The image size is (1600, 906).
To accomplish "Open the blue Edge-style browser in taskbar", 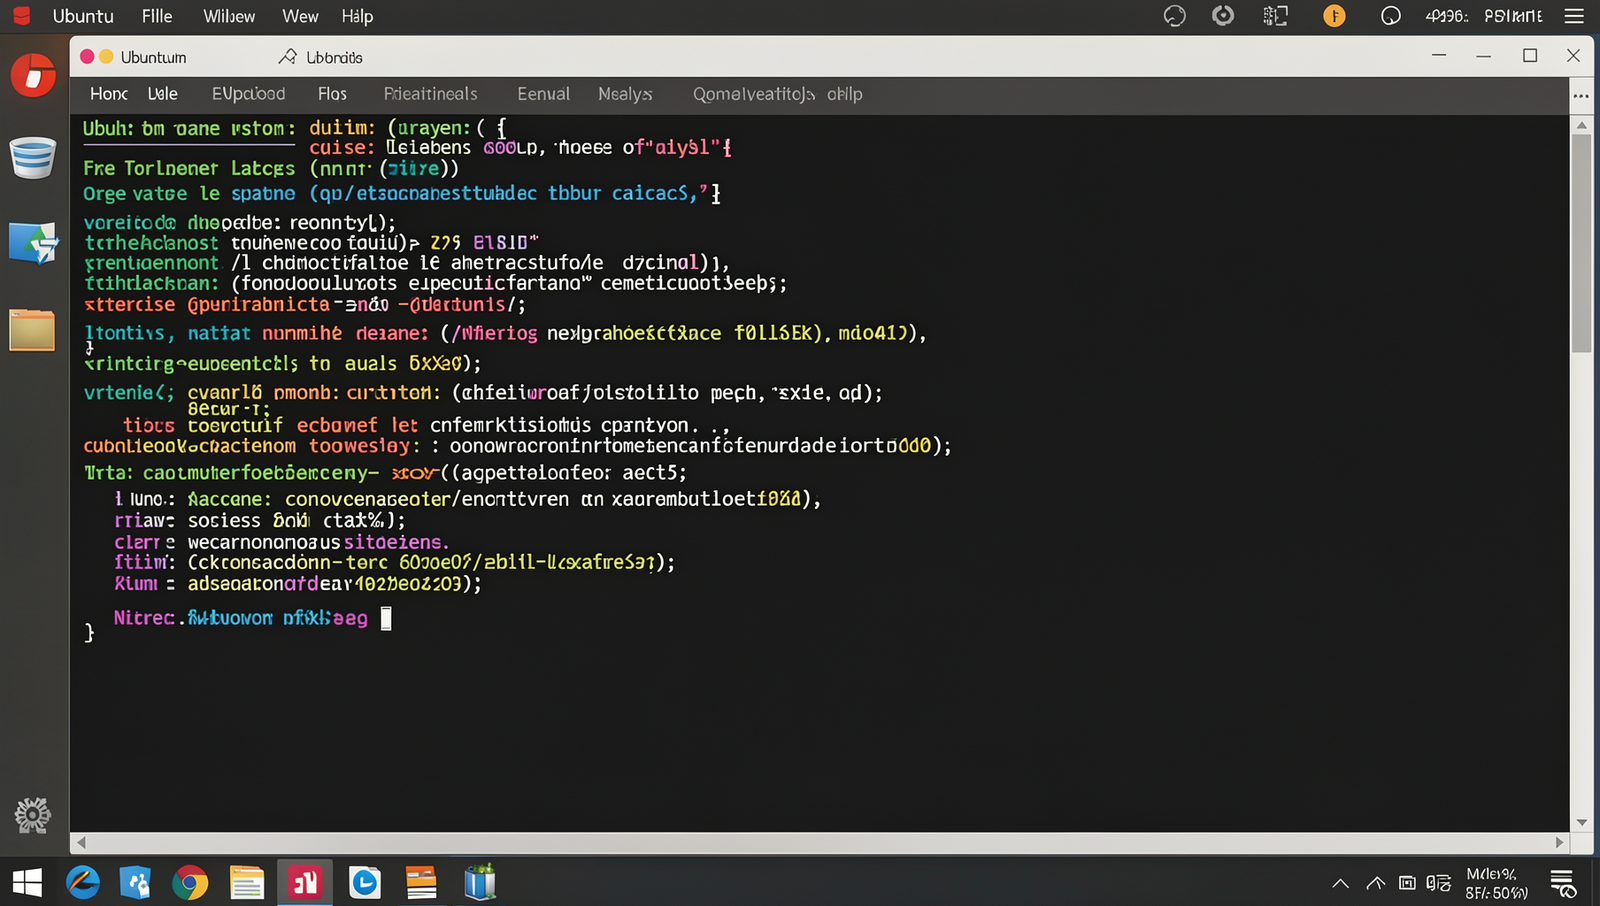I will point(83,883).
